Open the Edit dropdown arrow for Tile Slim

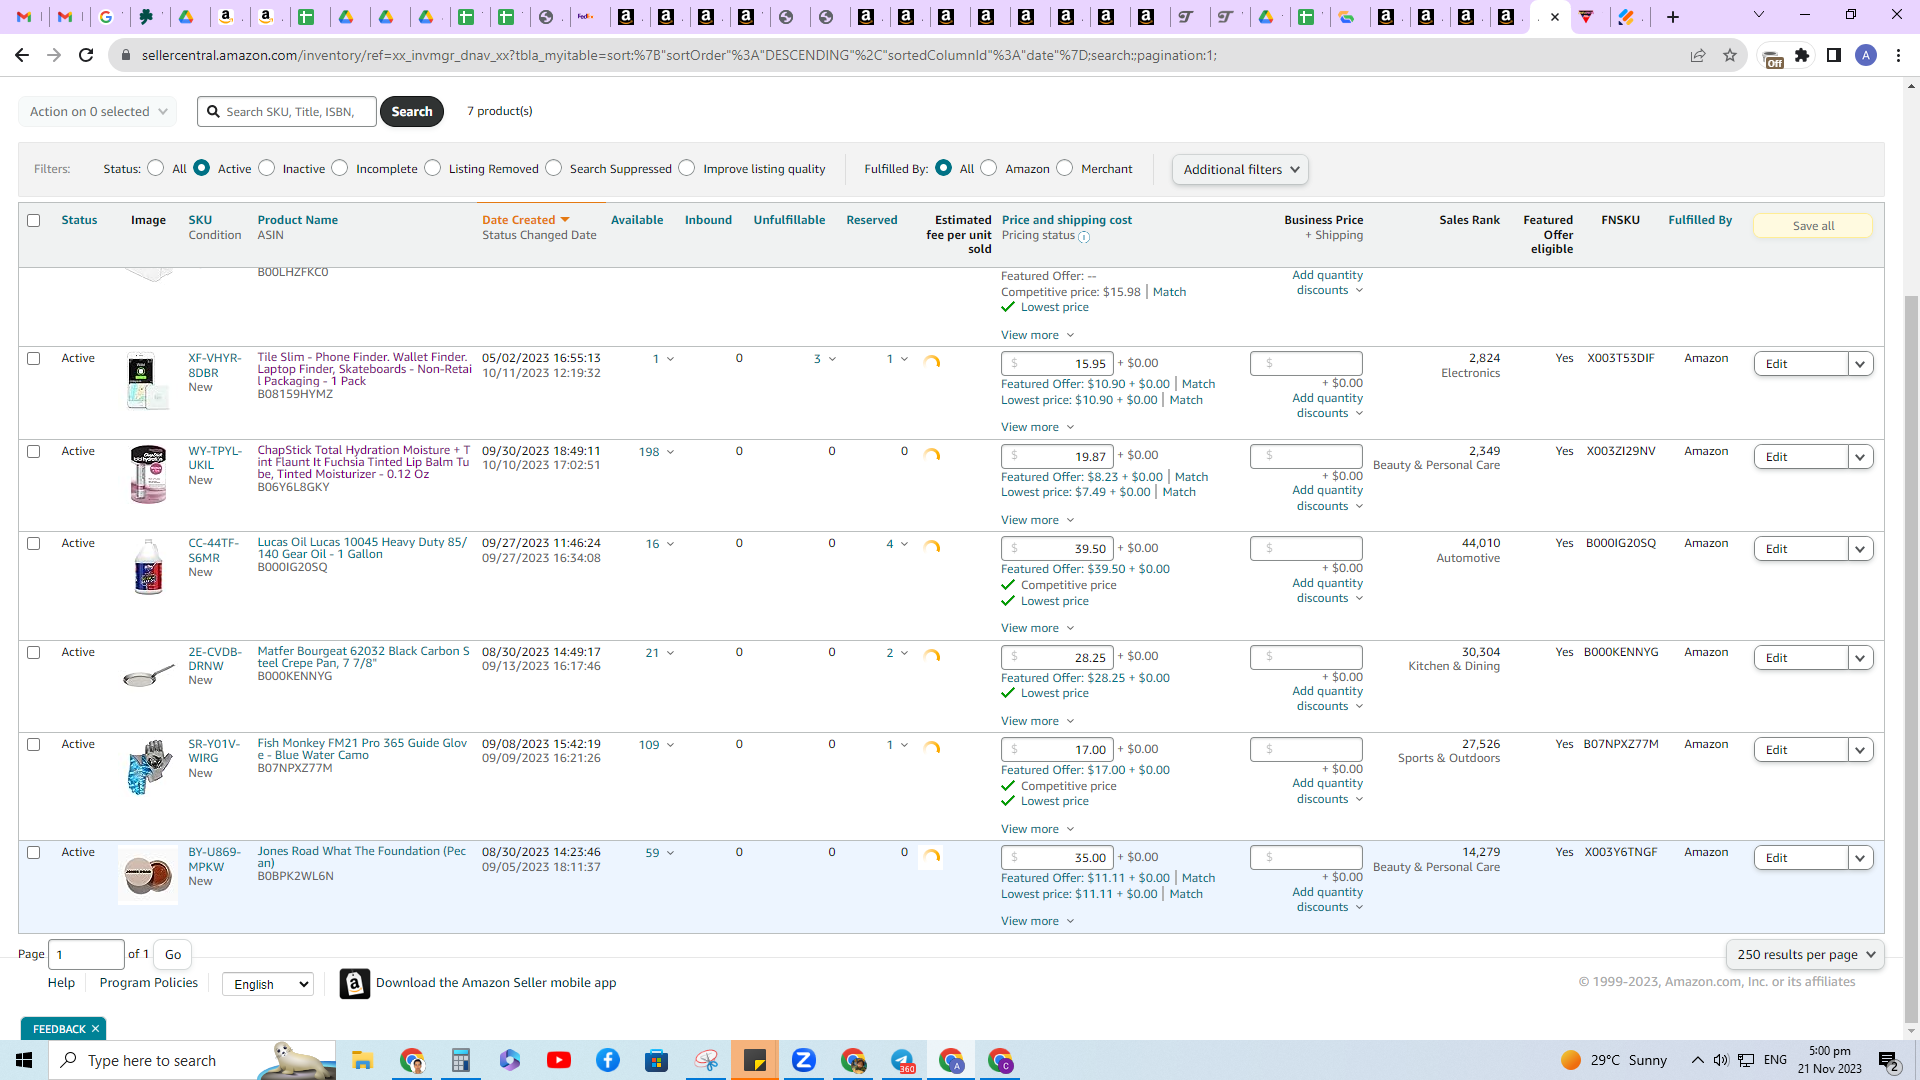point(1860,364)
